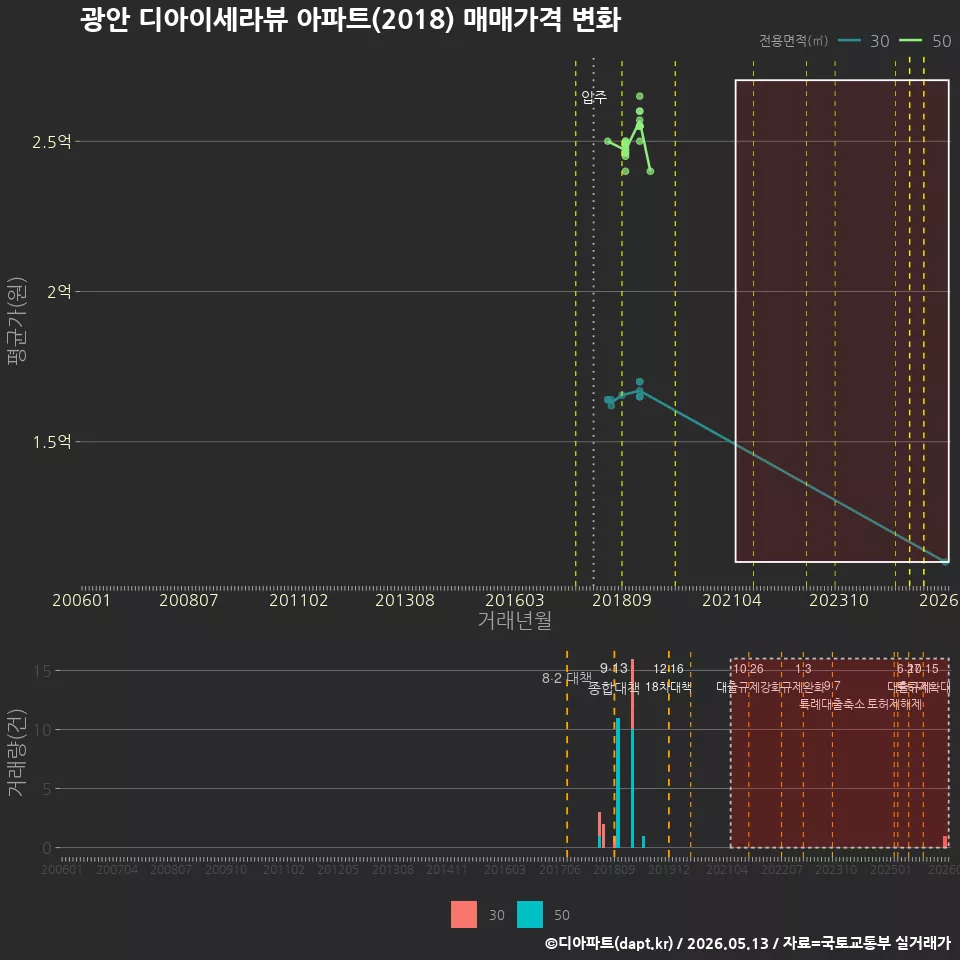Click the cyan 50 square in bottom legend
Viewport: 960px width, 960px height.
(530, 915)
